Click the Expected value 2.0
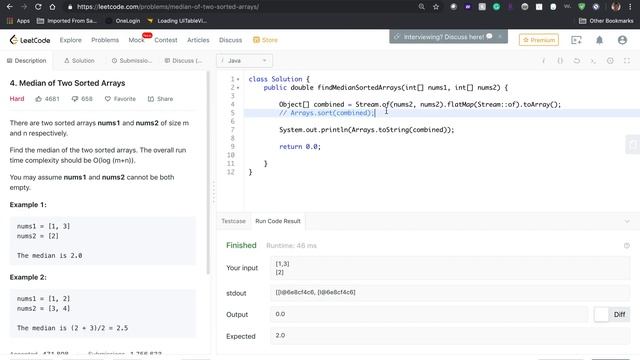 point(280,335)
